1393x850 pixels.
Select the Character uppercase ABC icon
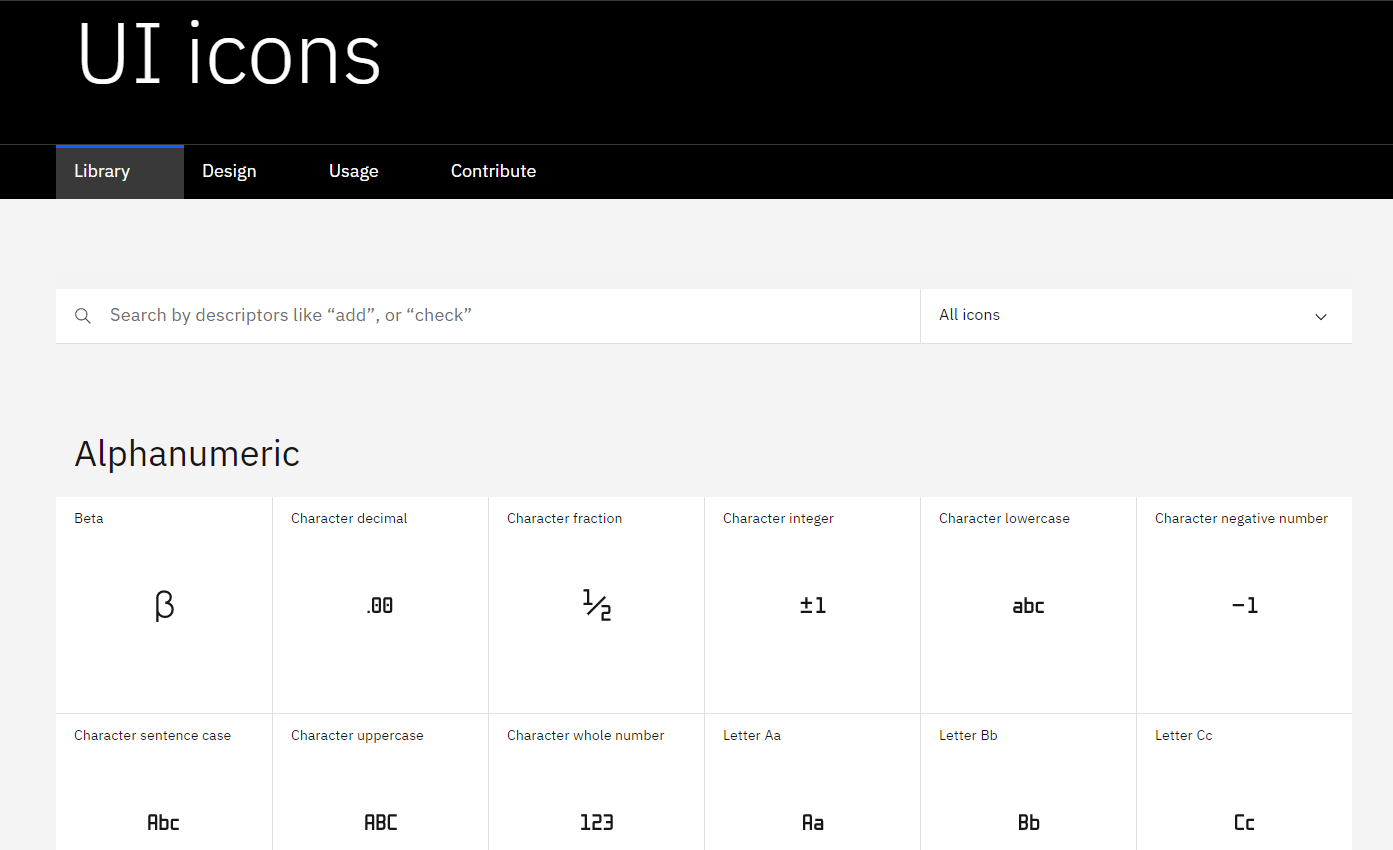pyautogui.click(x=380, y=822)
